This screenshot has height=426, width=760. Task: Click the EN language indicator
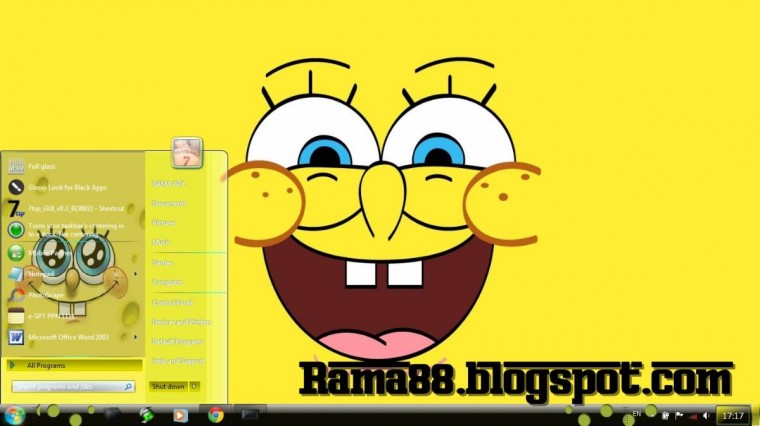click(x=636, y=414)
